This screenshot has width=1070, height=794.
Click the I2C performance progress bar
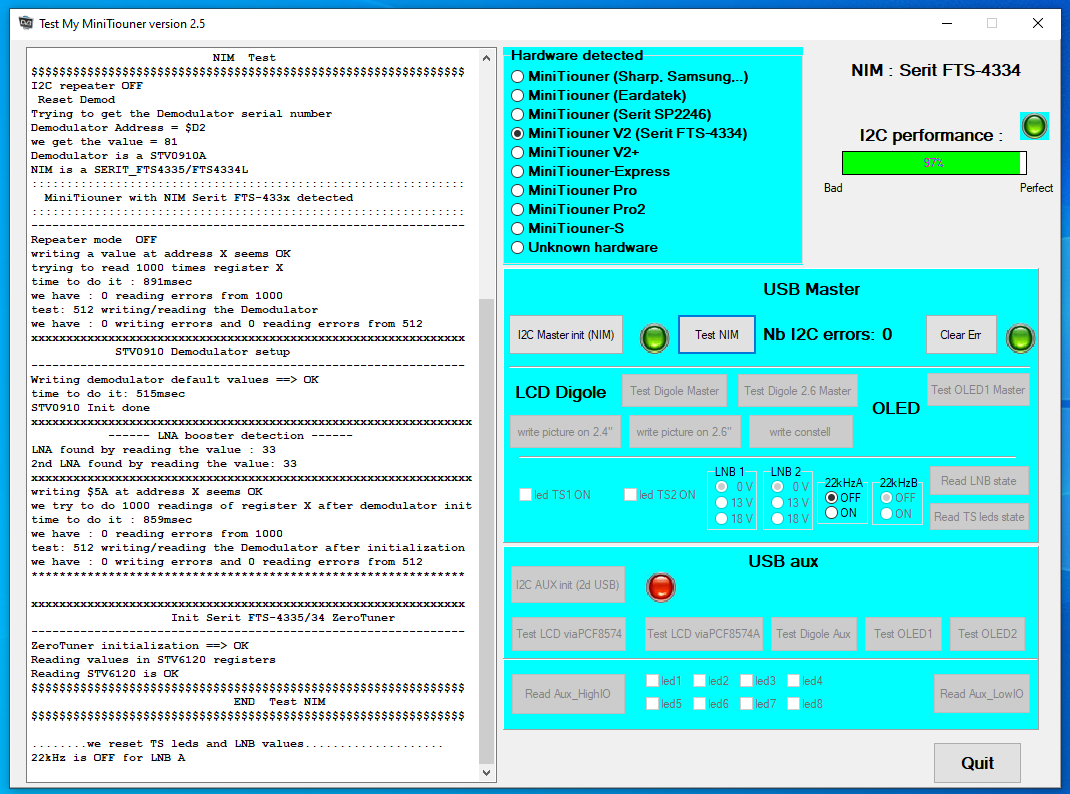(x=933, y=163)
